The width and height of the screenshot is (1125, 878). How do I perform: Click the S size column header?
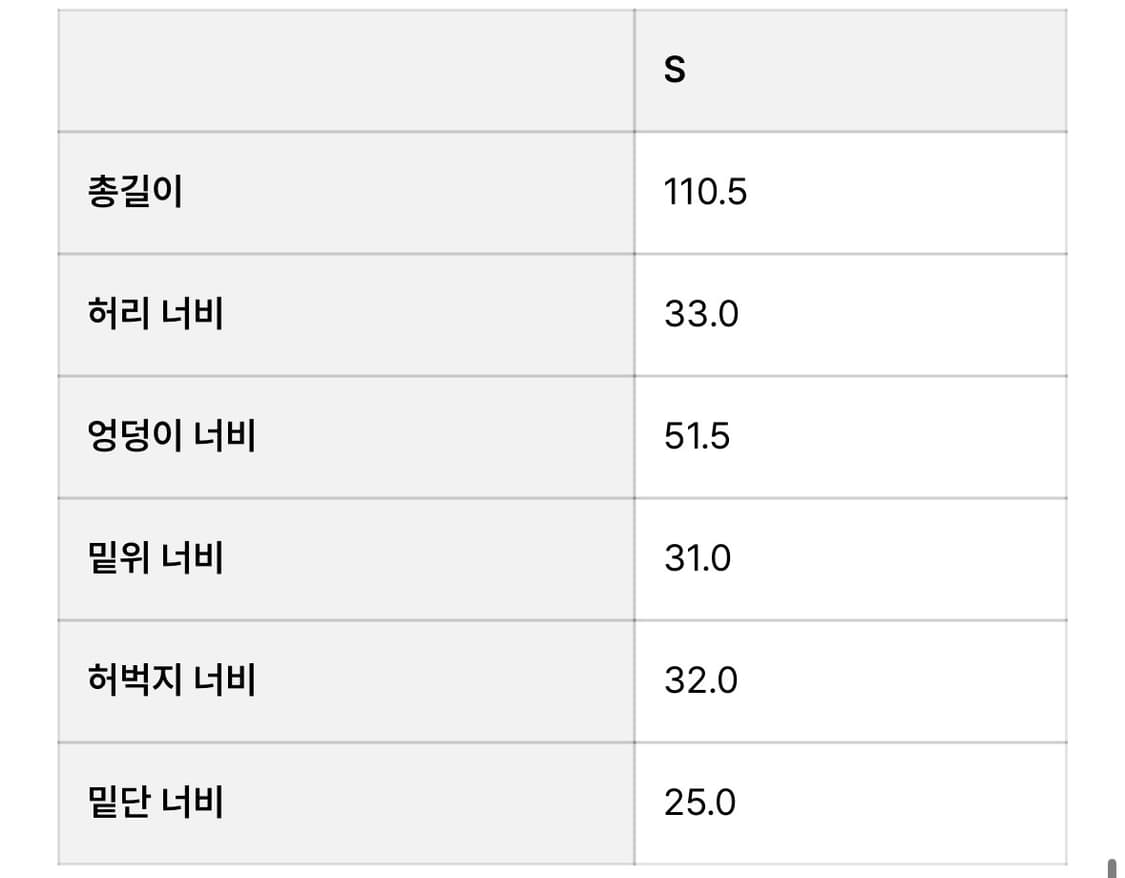pos(675,71)
